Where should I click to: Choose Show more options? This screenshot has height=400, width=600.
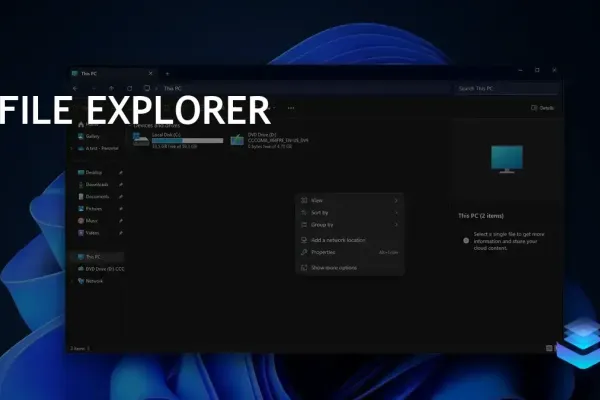(350, 268)
